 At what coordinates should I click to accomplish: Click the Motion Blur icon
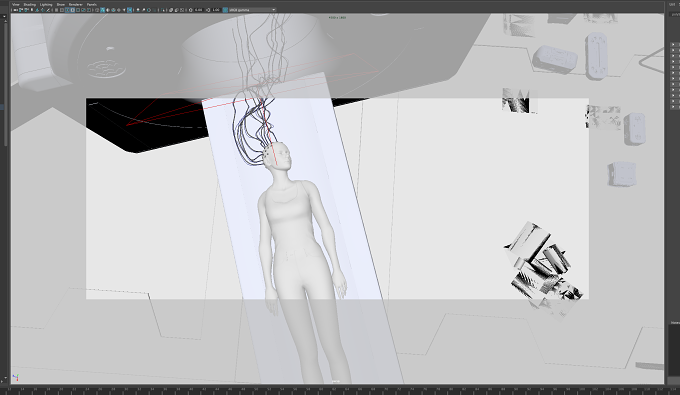(144, 10)
